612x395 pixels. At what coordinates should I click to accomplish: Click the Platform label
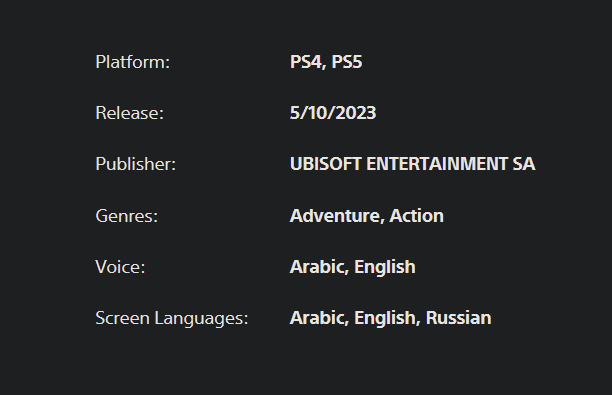tap(133, 62)
